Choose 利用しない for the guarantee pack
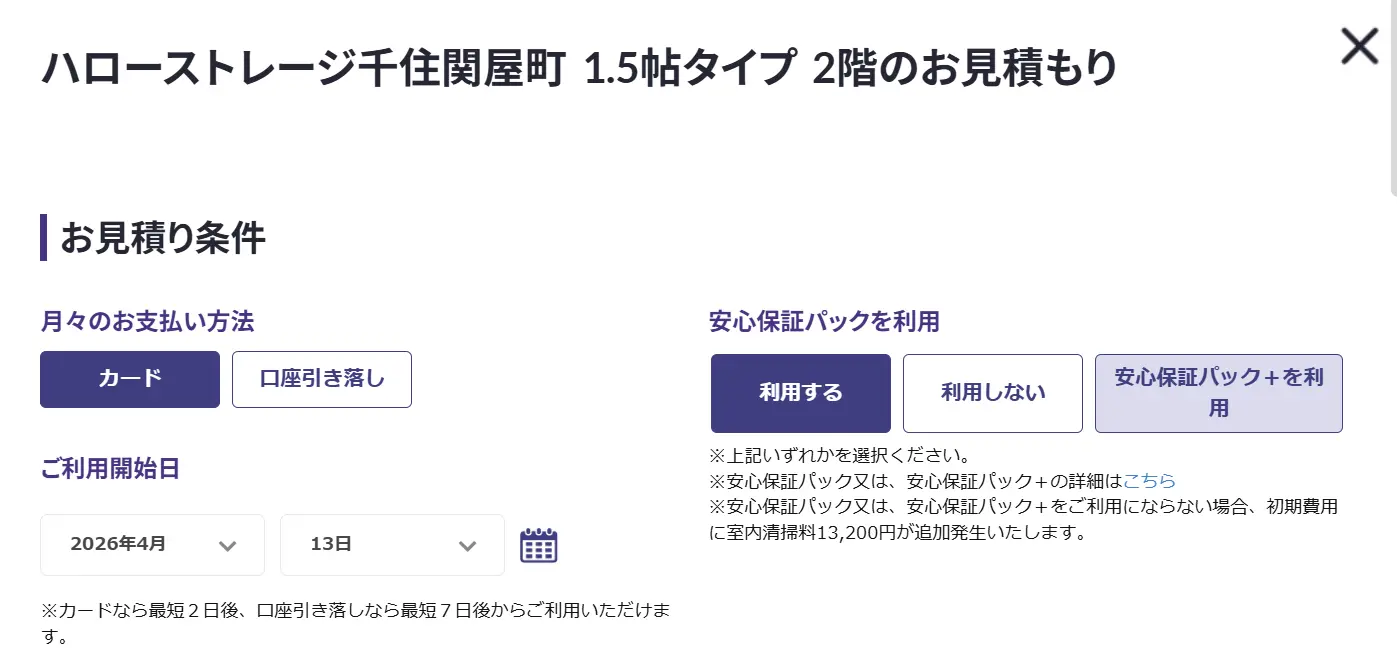This screenshot has height=651, width=1397. click(x=992, y=393)
